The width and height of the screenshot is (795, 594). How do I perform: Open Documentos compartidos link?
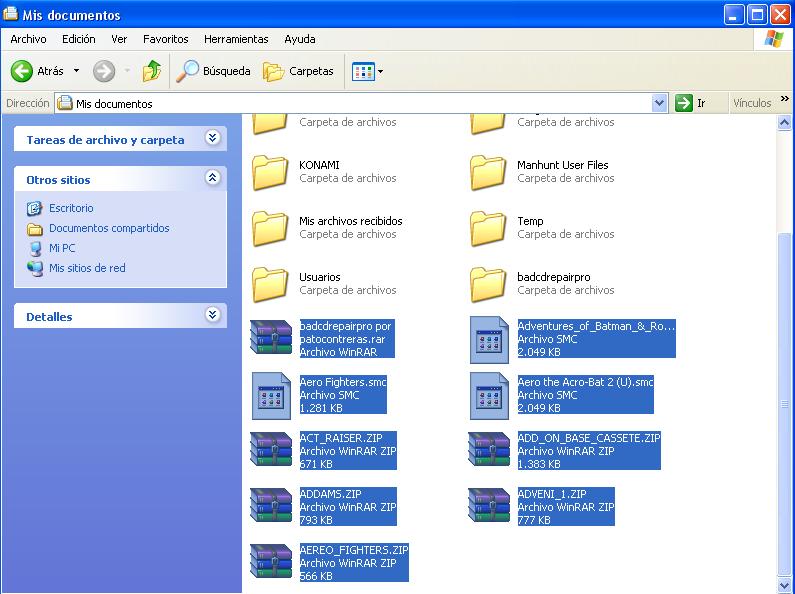109,228
